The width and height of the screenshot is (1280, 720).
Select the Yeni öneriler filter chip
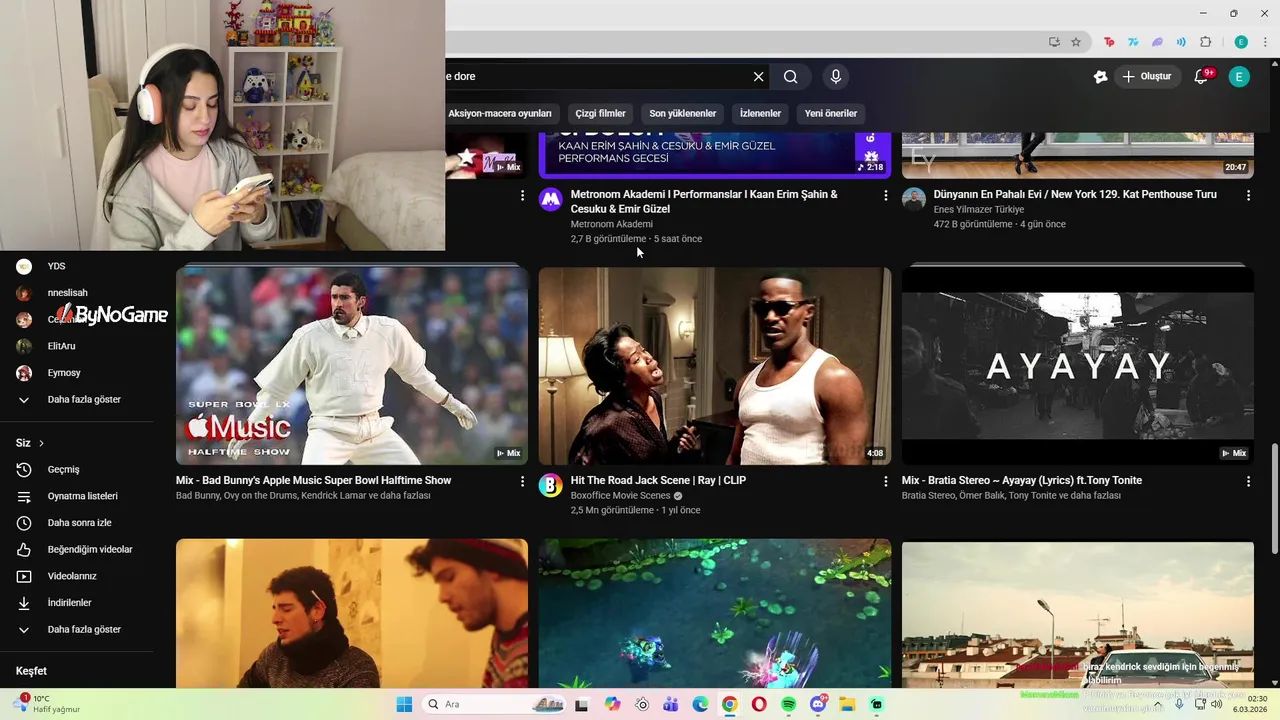coord(831,113)
